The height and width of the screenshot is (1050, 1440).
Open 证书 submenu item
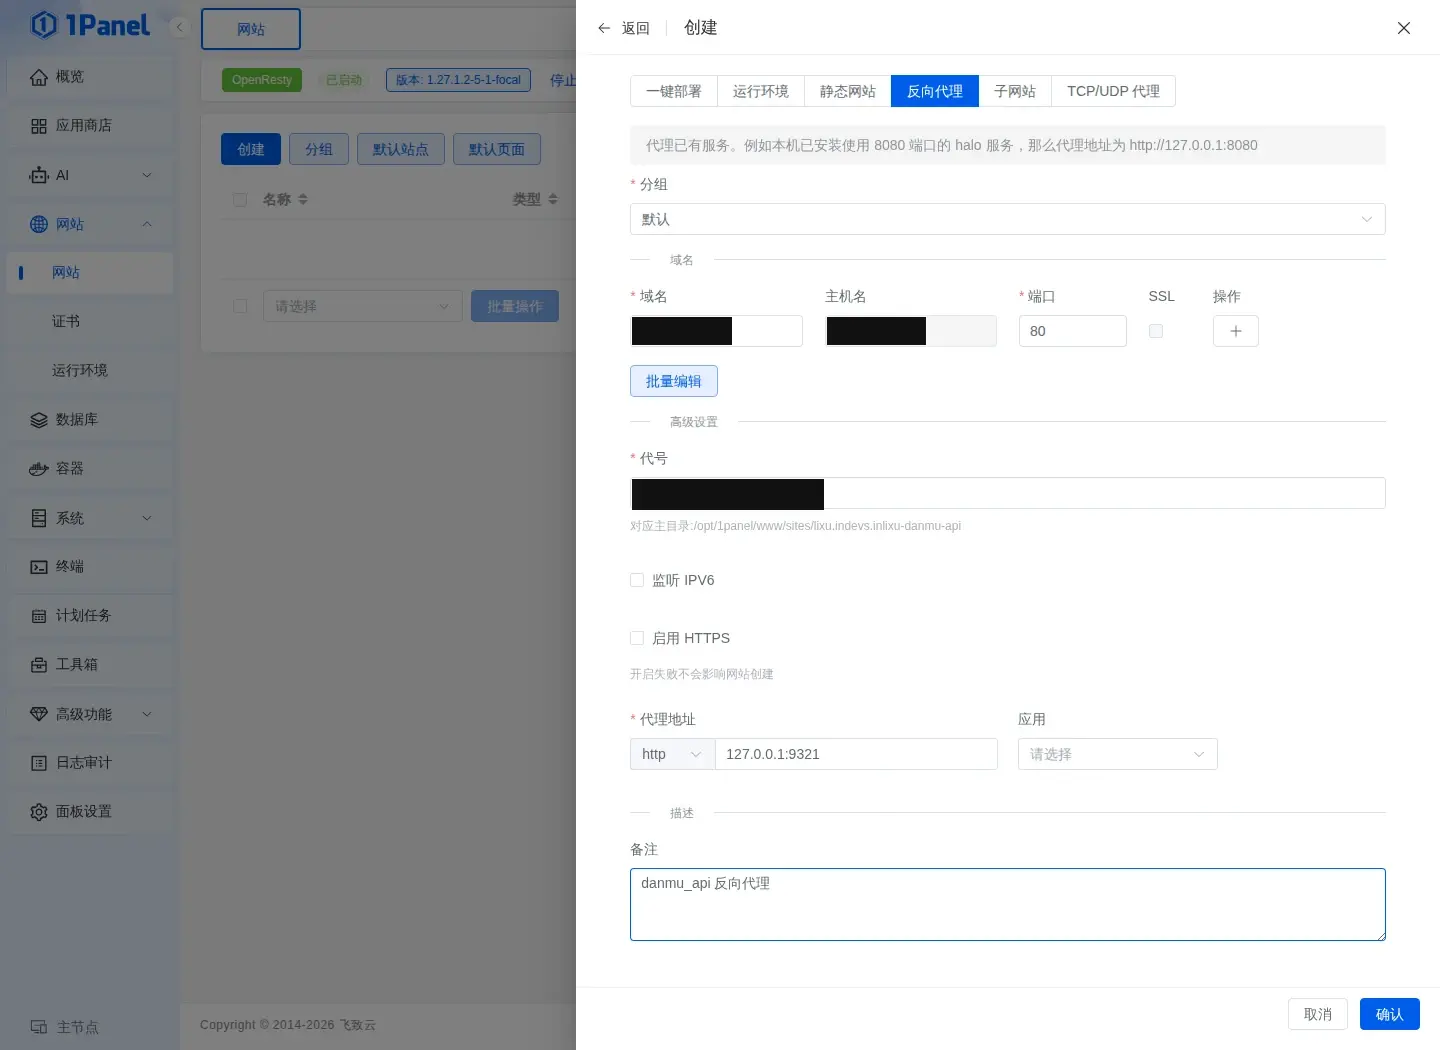(x=90, y=322)
